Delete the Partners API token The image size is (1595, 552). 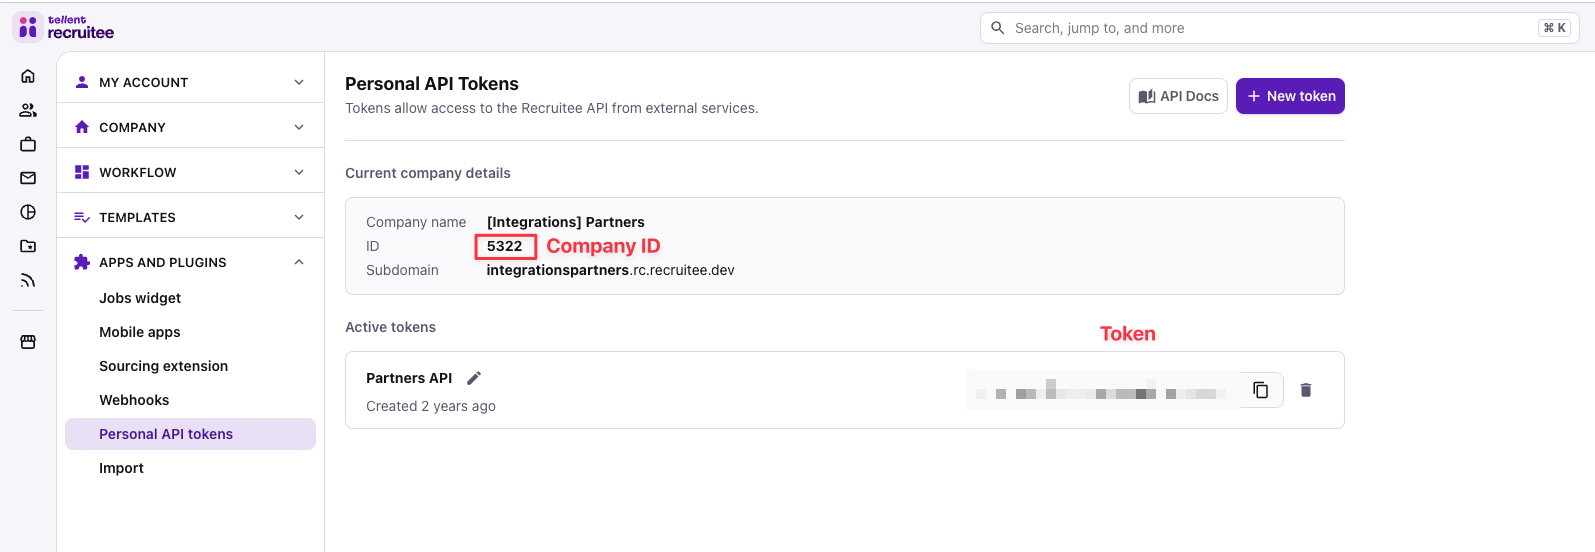1305,390
